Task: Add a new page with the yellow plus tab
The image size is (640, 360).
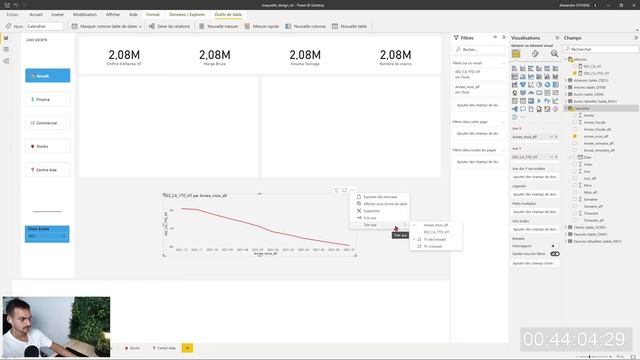Action: (x=187, y=348)
